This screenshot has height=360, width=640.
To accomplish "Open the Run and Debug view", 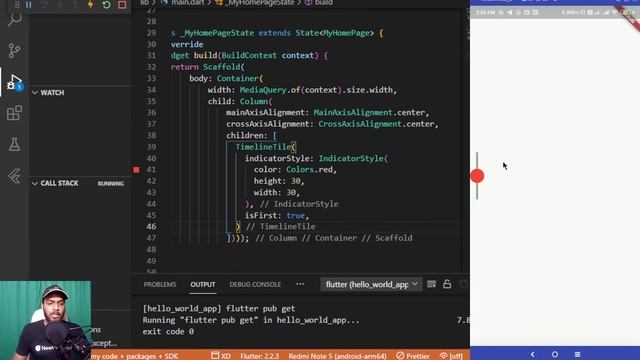I will tap(15, 82).
